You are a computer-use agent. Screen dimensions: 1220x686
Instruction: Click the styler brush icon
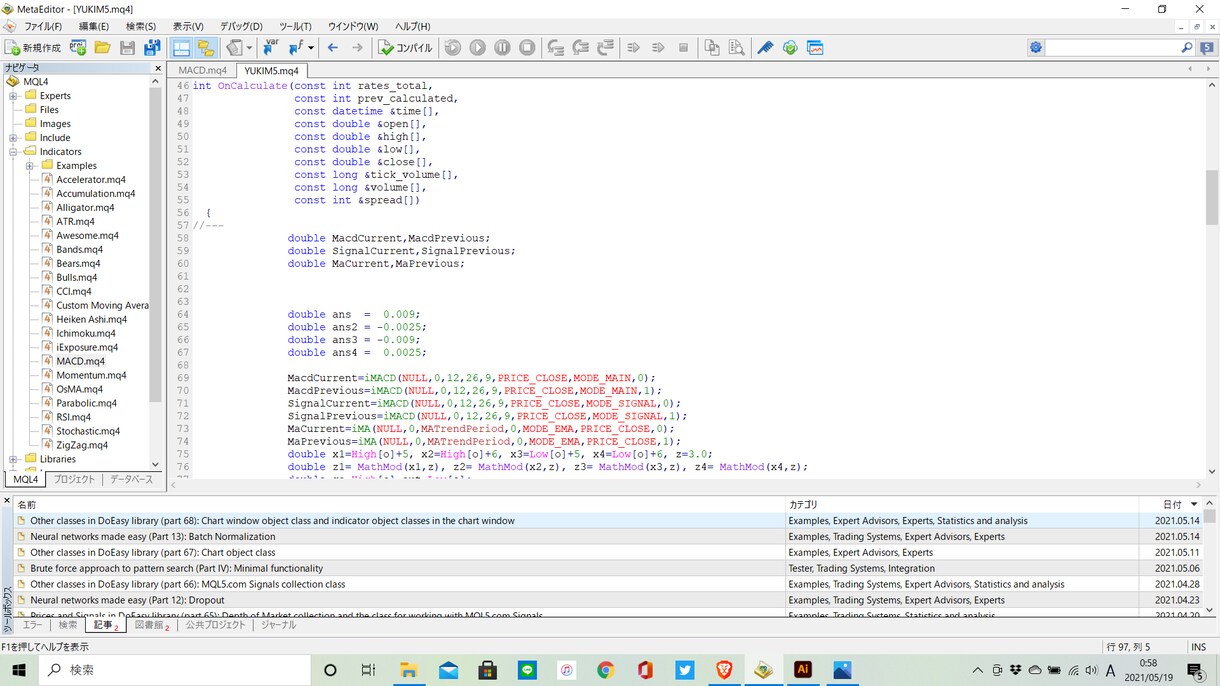765,47
